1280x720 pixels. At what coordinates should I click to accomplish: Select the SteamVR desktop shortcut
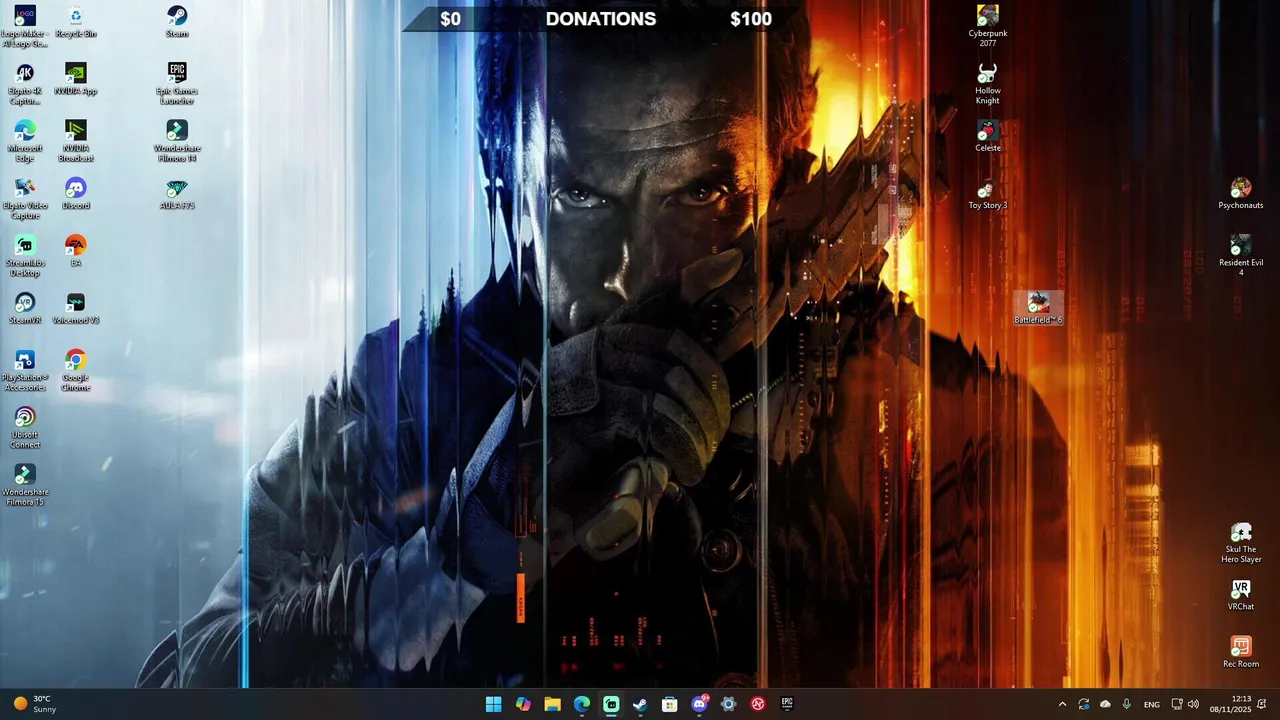(25, 307)
